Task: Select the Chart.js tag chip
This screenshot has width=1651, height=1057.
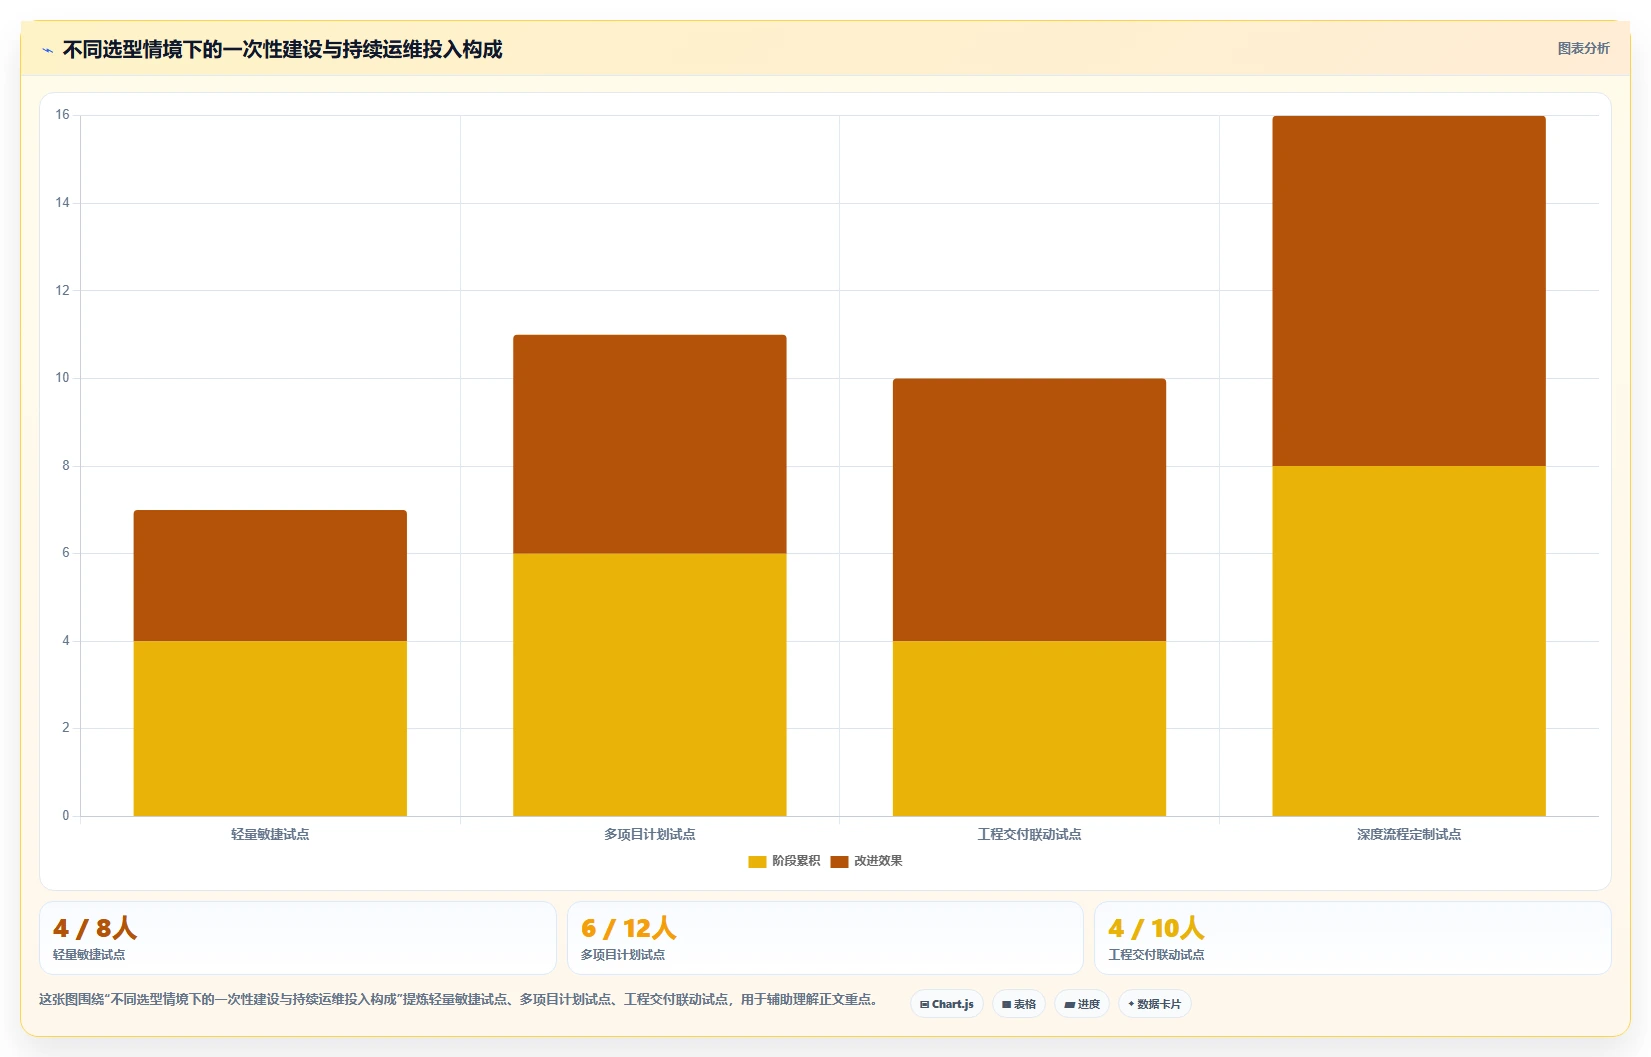Action: coord(946,1004)
